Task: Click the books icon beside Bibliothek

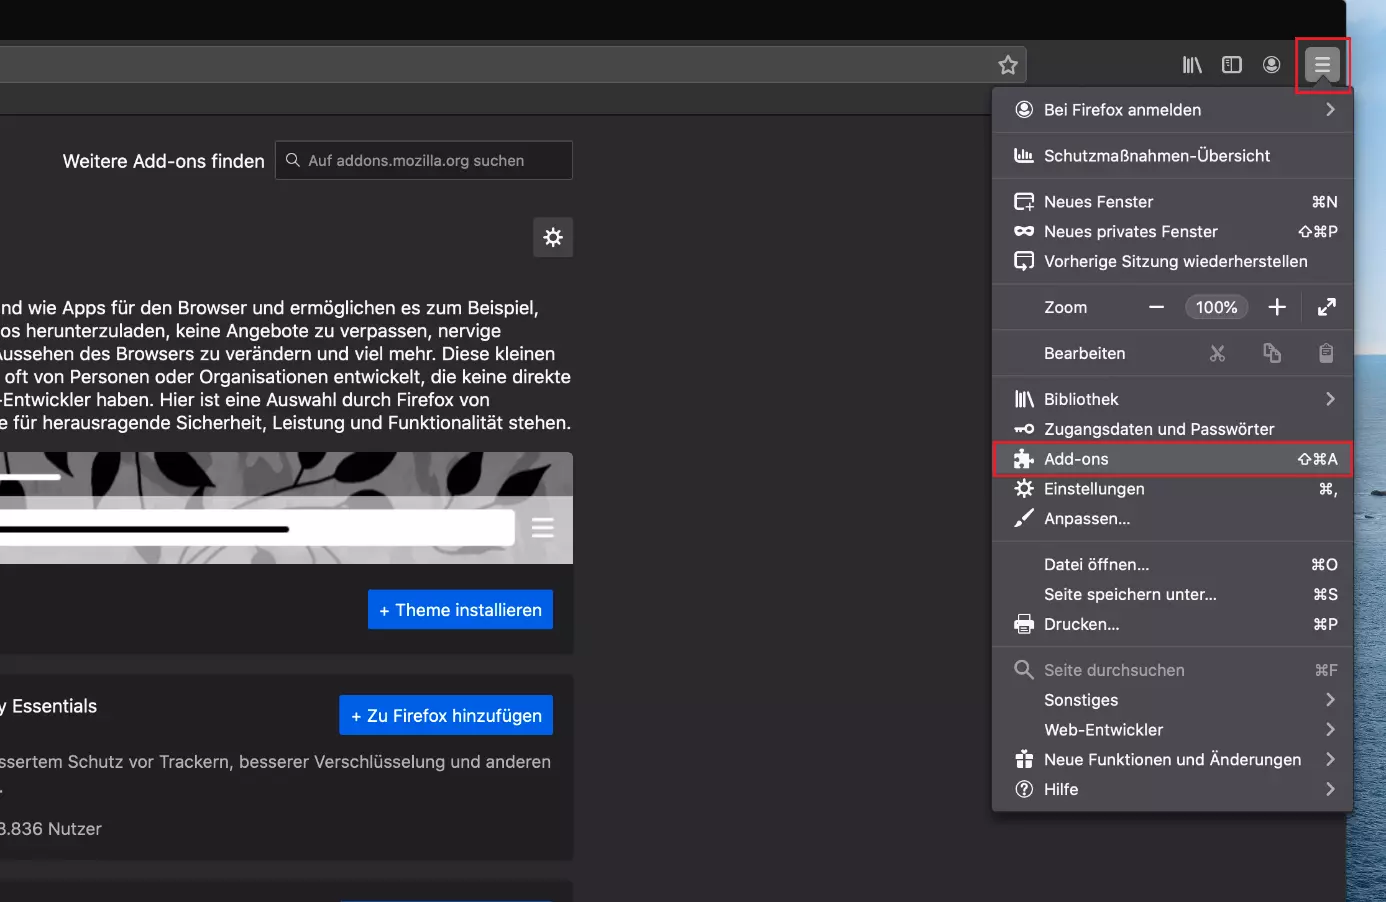Action: pos(1024,399)
